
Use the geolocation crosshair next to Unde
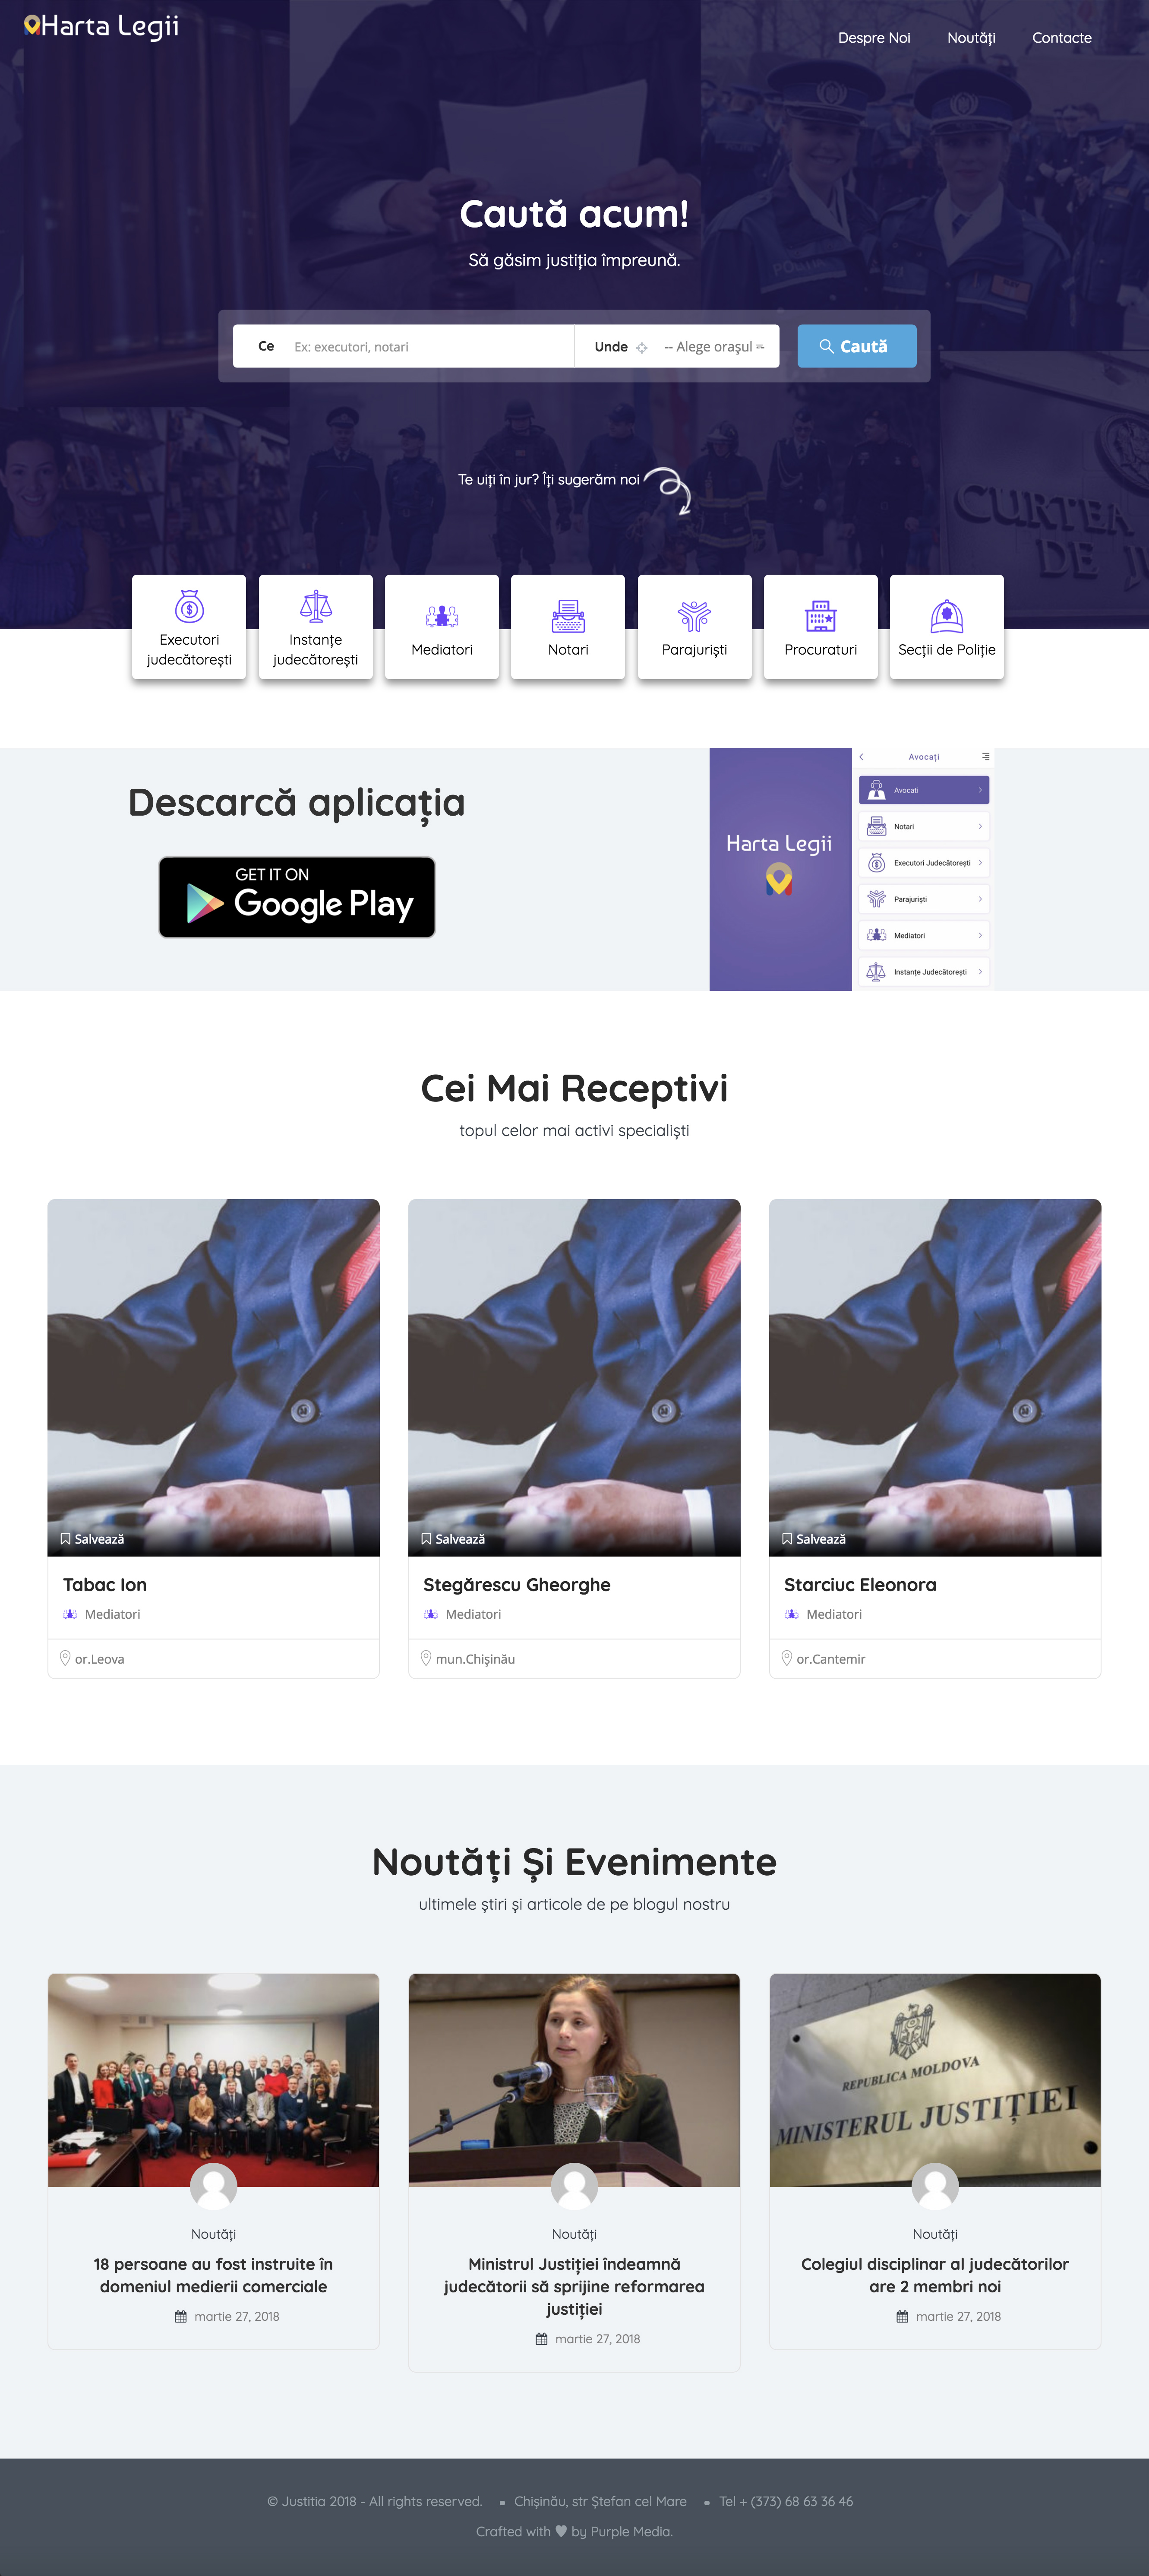(x=642, y=347)
